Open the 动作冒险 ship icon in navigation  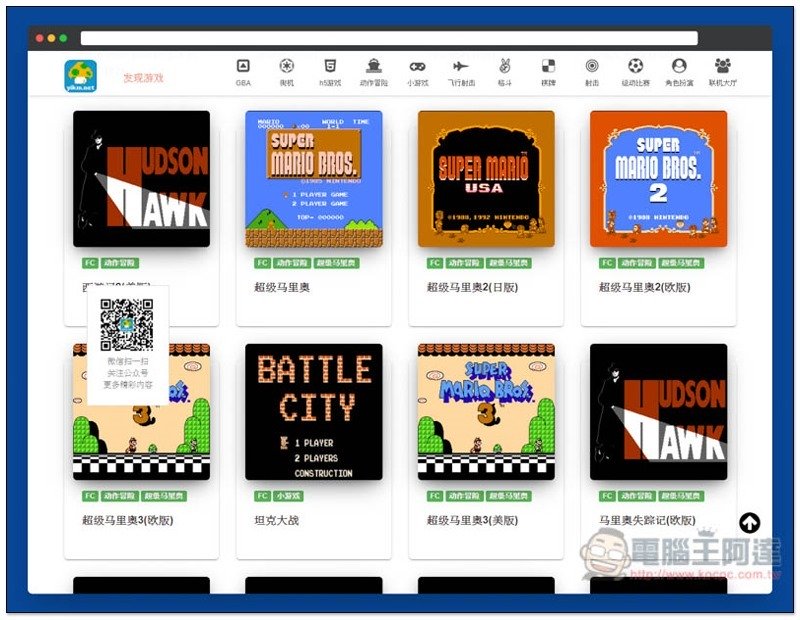374,66
